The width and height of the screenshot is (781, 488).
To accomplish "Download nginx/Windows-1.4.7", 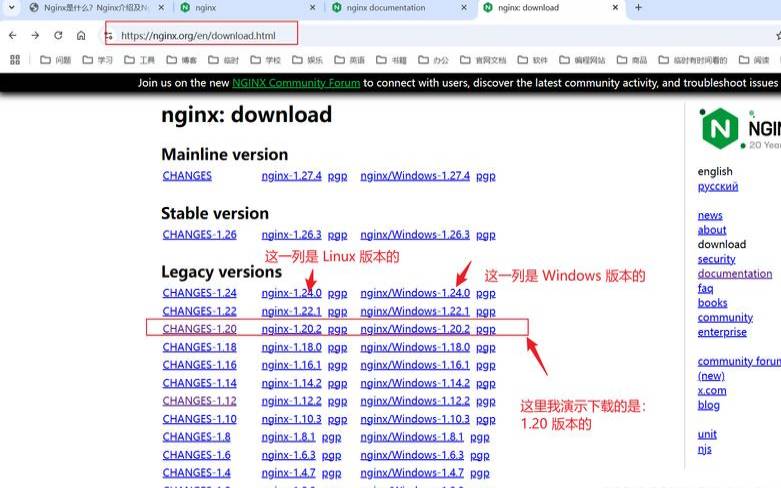I will click(412, 473).
